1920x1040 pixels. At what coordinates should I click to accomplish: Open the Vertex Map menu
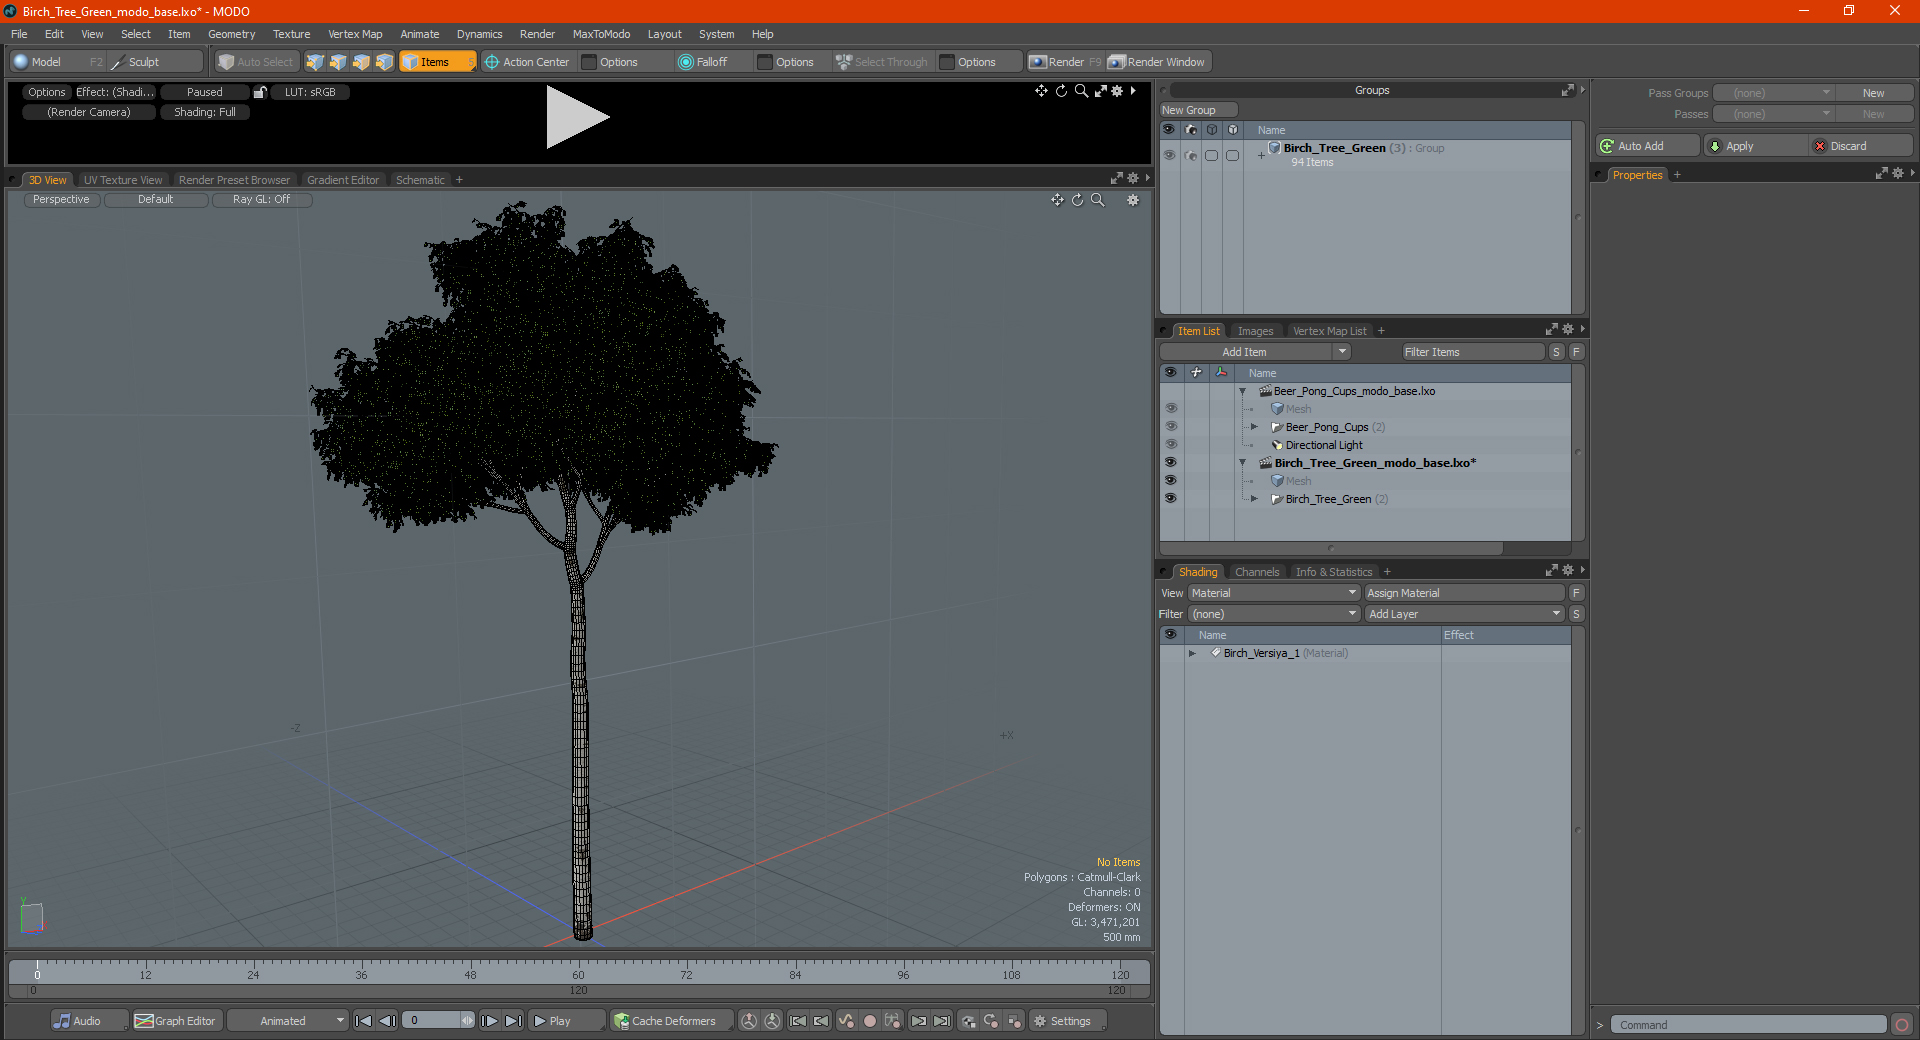355,34
